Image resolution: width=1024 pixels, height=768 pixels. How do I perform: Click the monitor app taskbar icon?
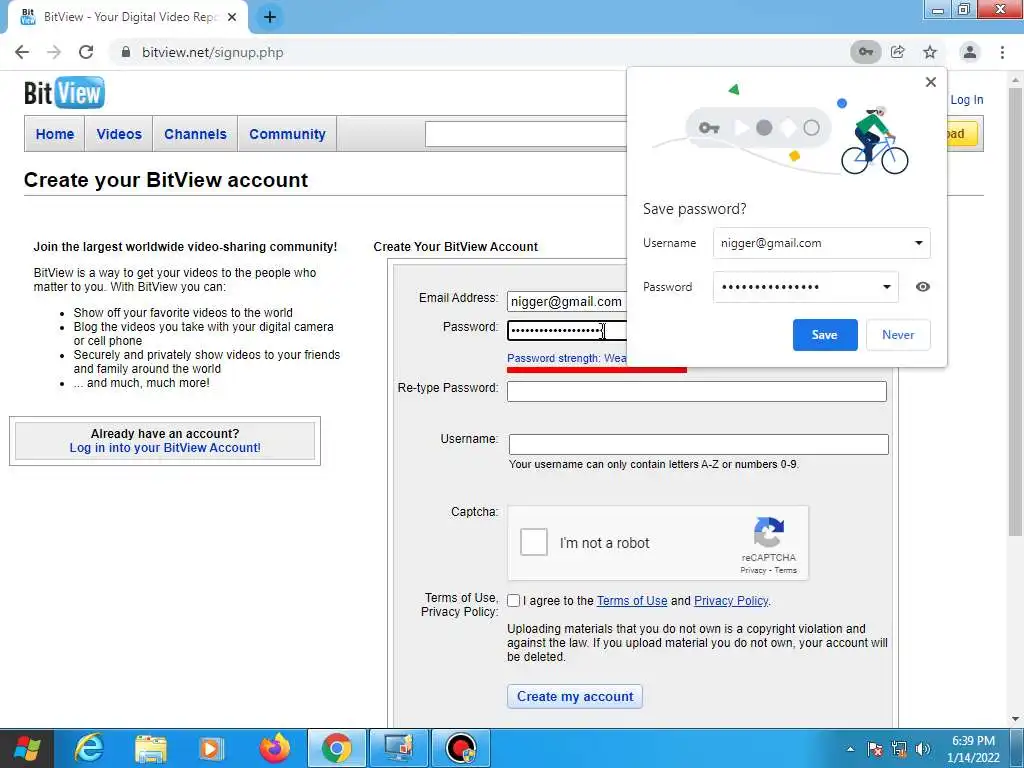coord(399,748)
